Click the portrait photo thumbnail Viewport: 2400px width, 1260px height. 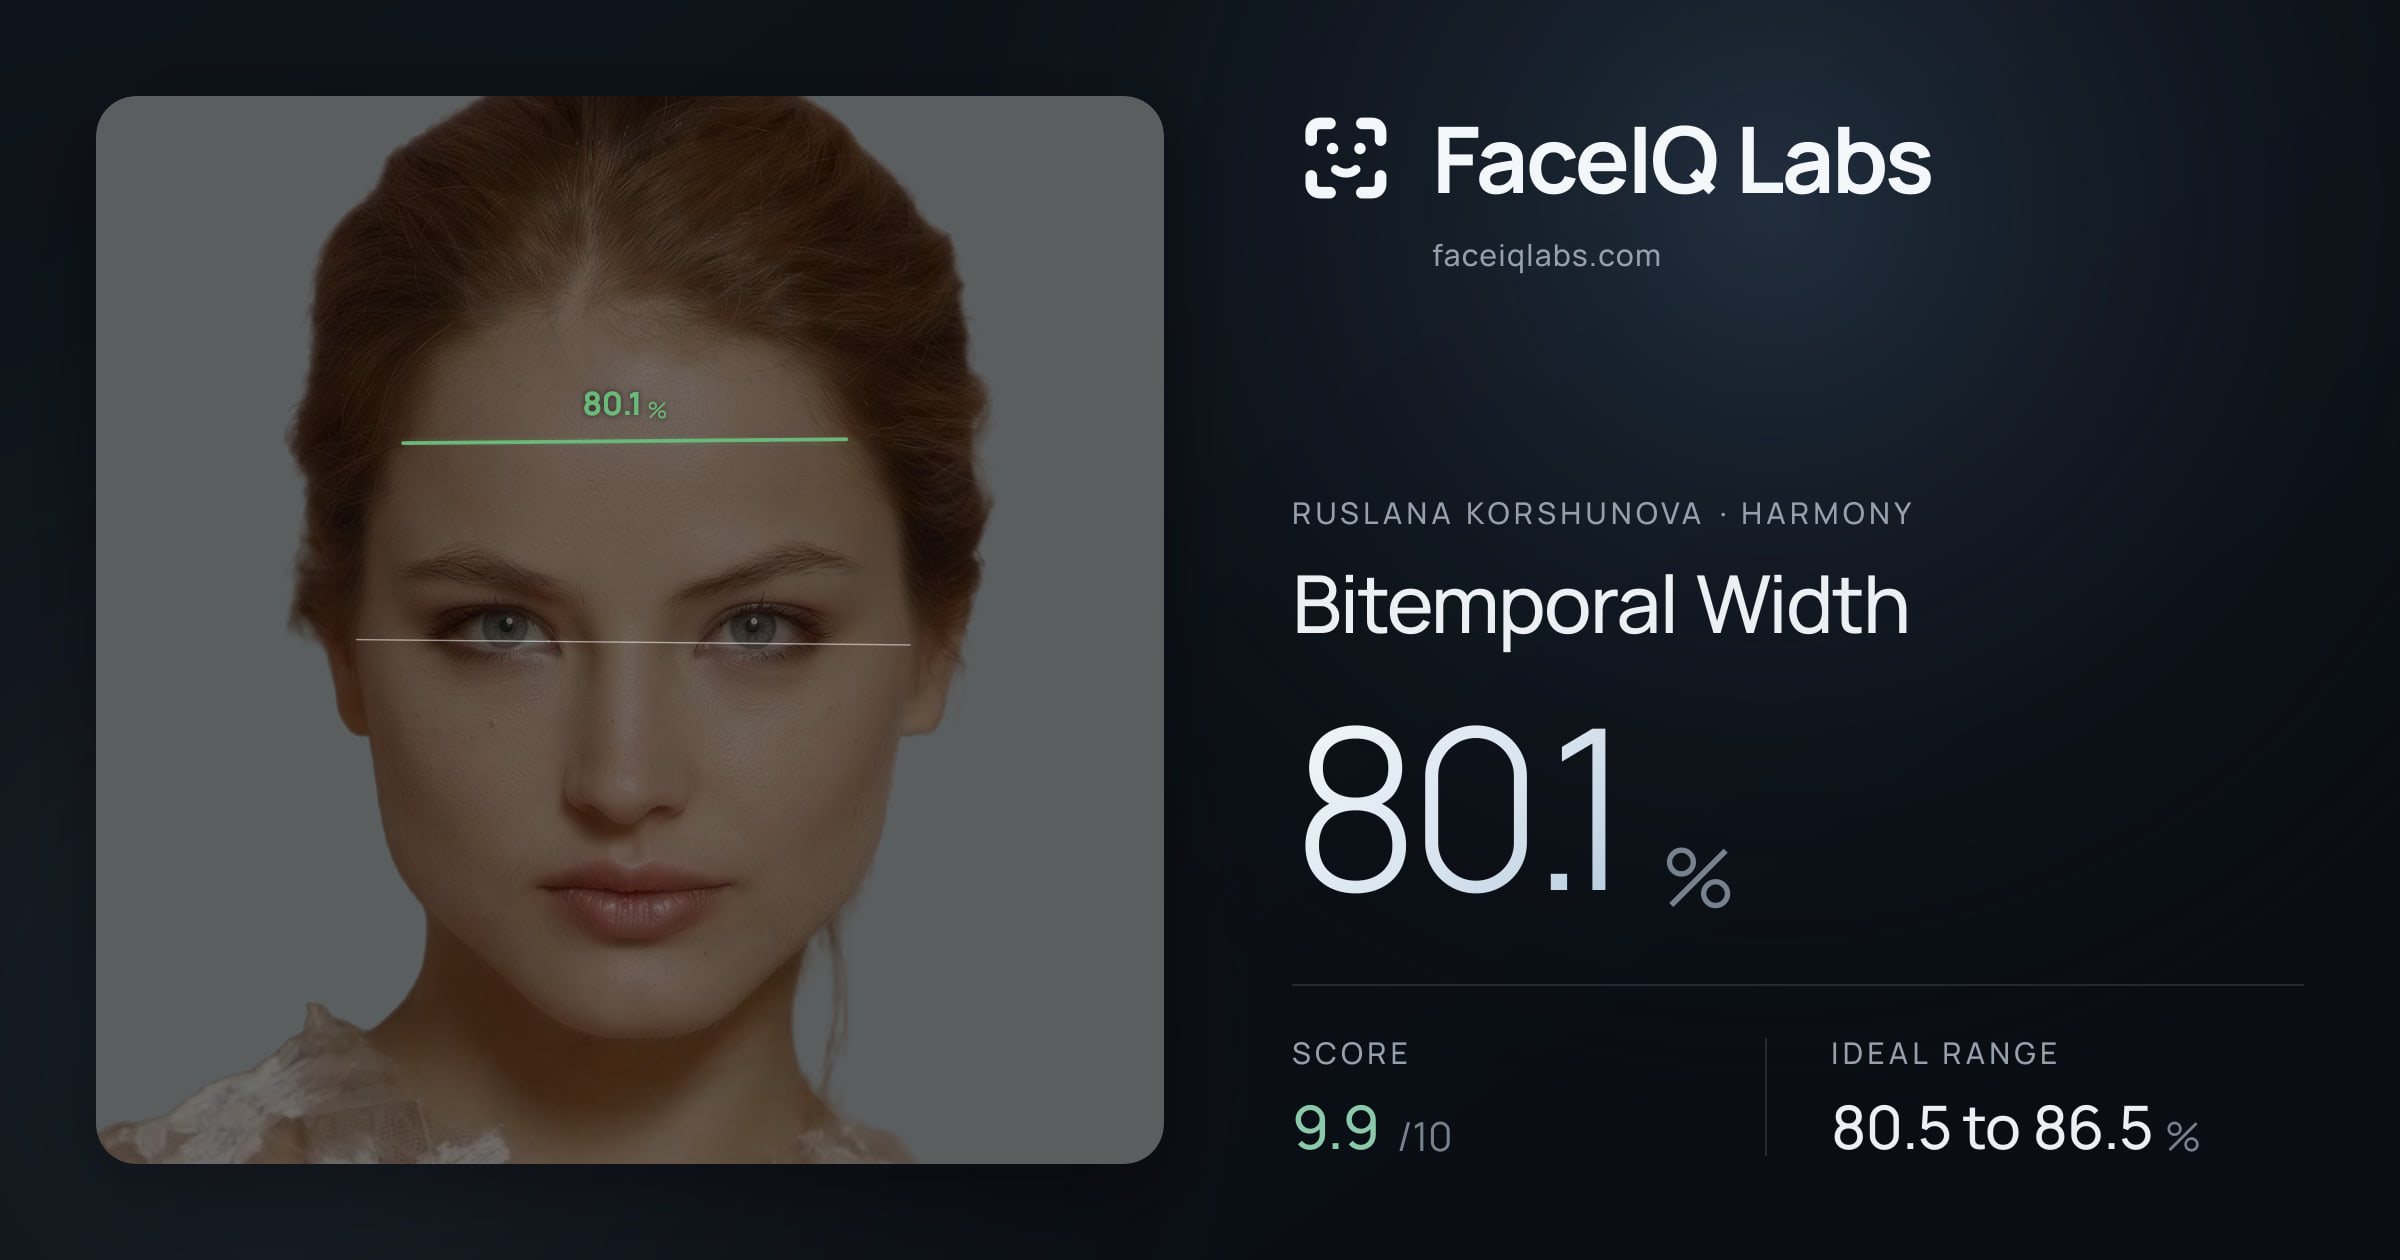630,630
